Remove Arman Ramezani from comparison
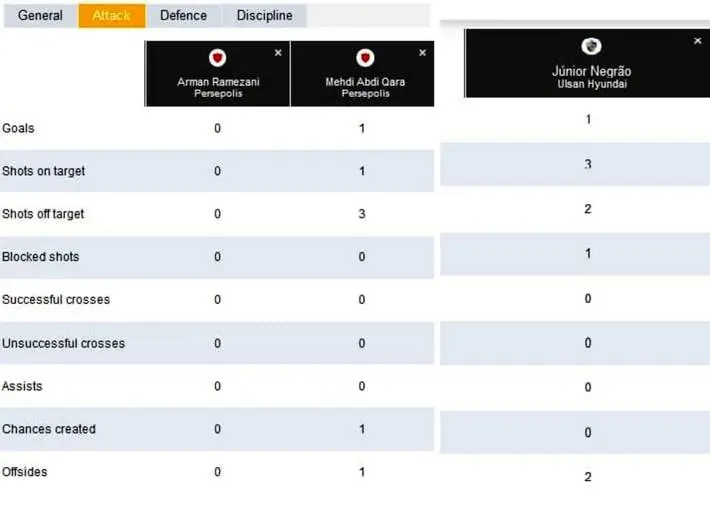Screen dimensions: 710x516 click(x=278, y=53)
